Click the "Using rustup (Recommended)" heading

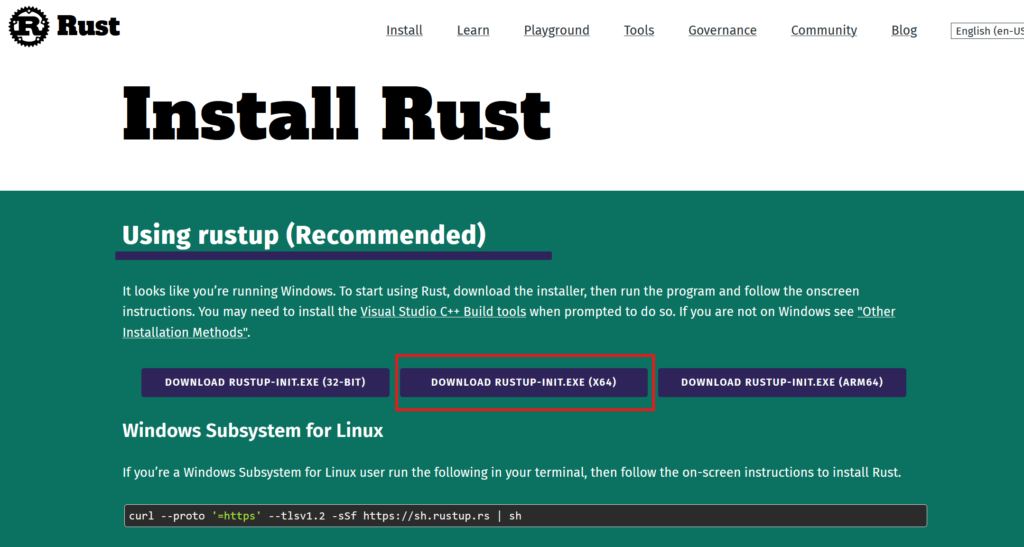304,235
